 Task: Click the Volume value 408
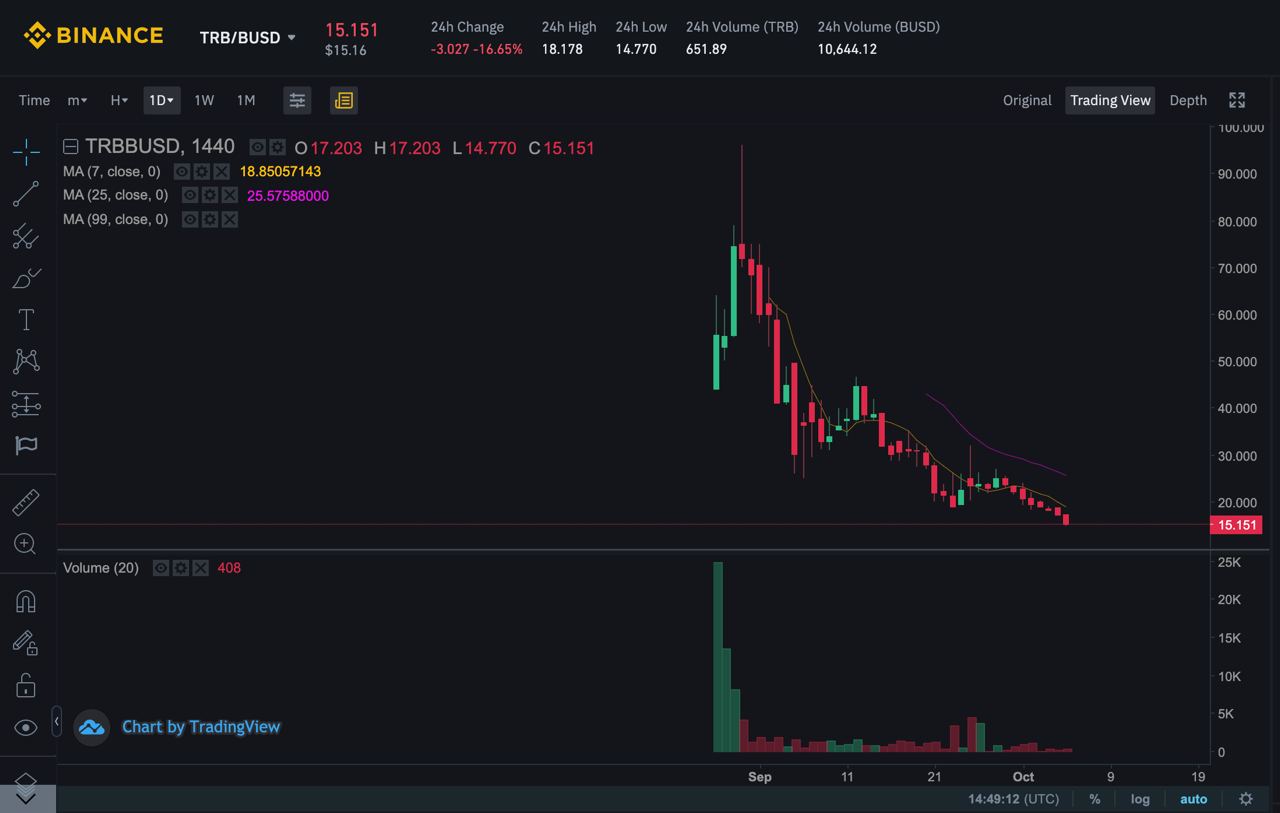coord(229,568)
